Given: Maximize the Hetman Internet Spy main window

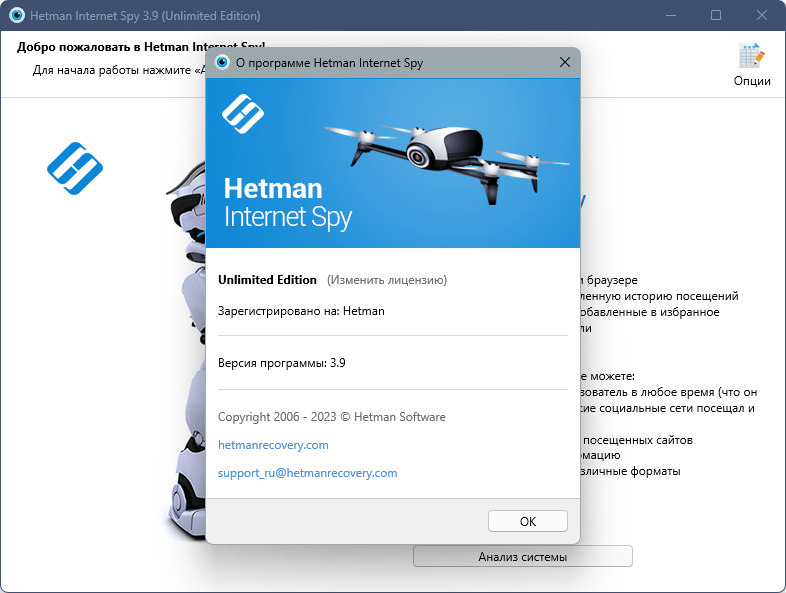Looking at the screenshot, I should (716, 15).
